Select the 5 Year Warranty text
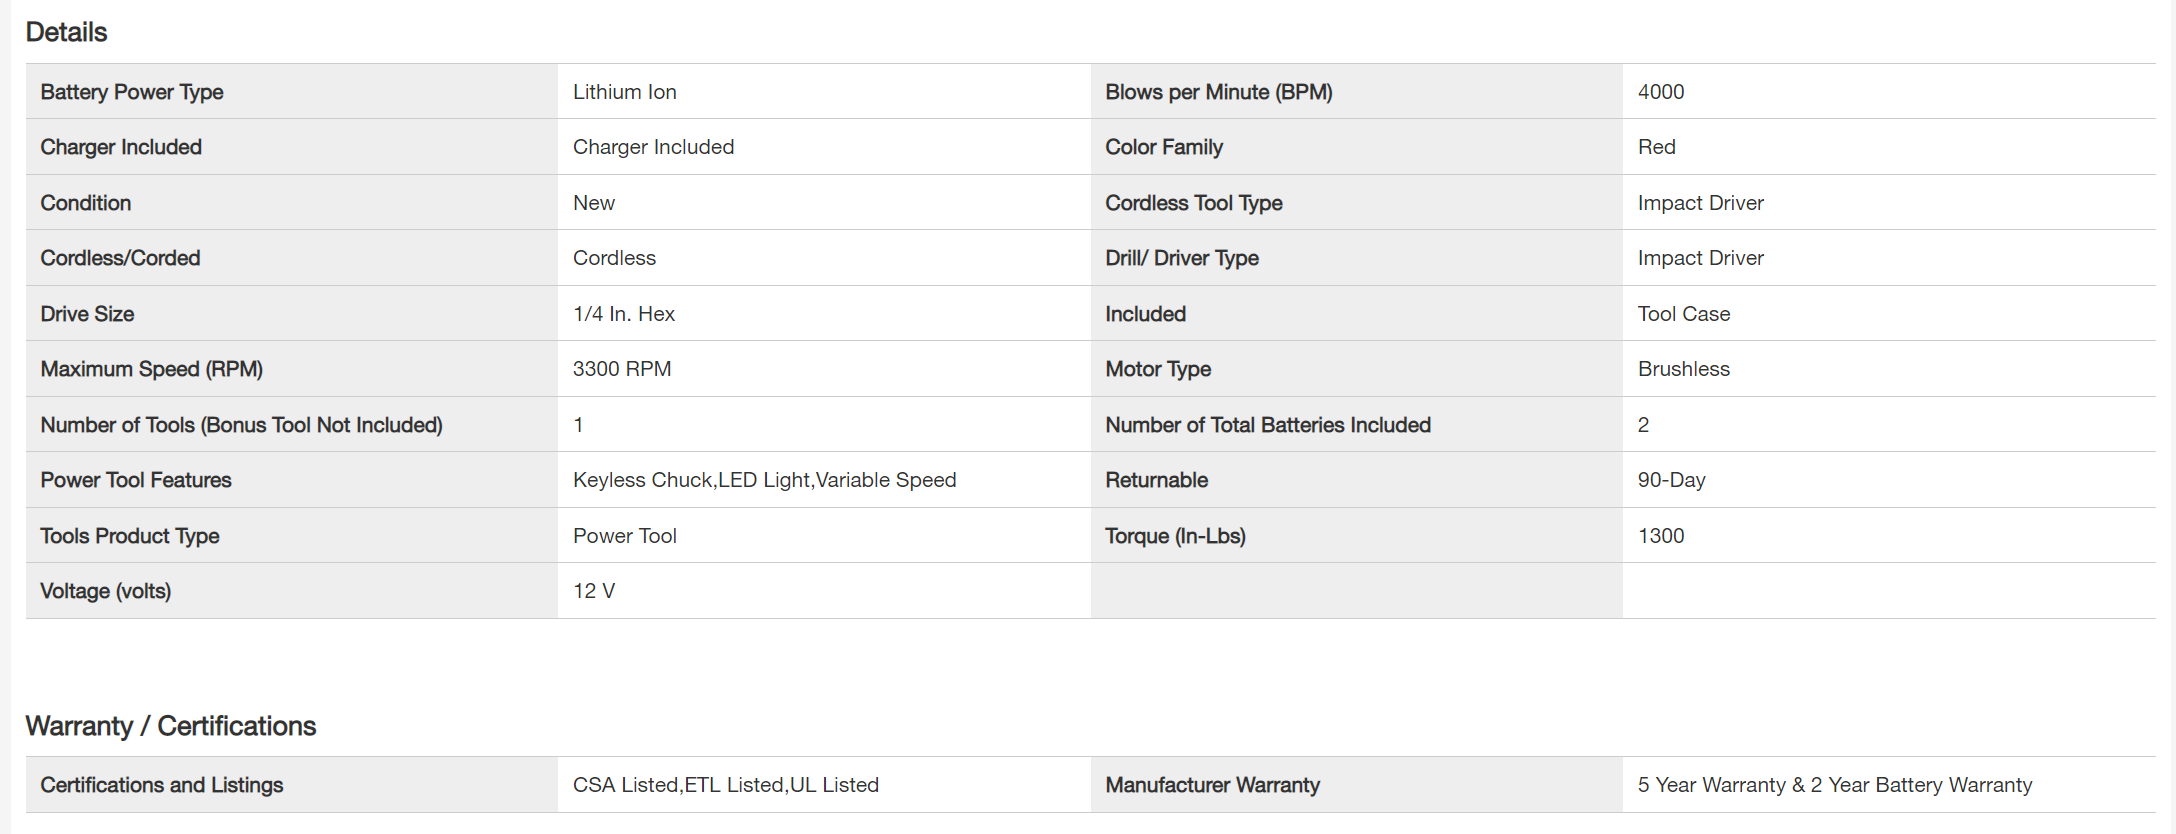 1711,785
